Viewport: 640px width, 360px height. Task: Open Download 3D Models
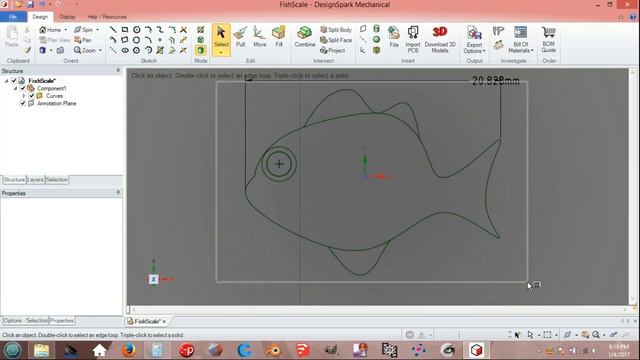pyautogui.click(x=440, y=39)
